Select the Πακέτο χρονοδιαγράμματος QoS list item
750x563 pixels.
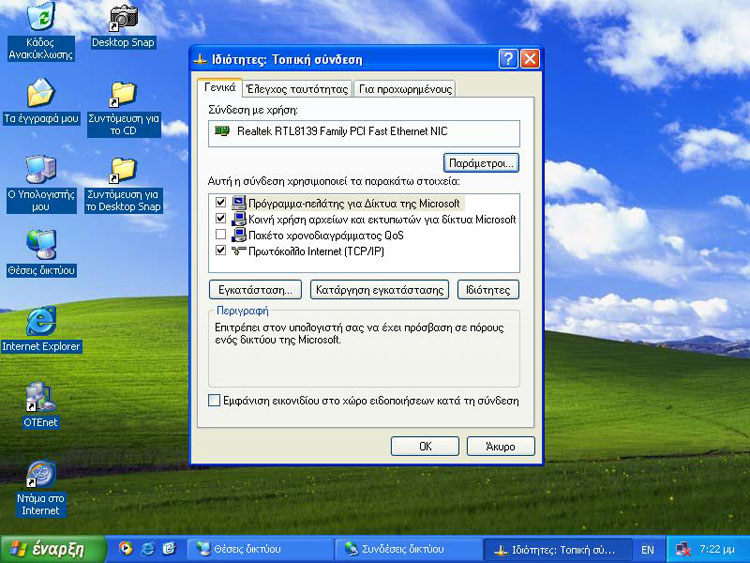coord(326,235)
